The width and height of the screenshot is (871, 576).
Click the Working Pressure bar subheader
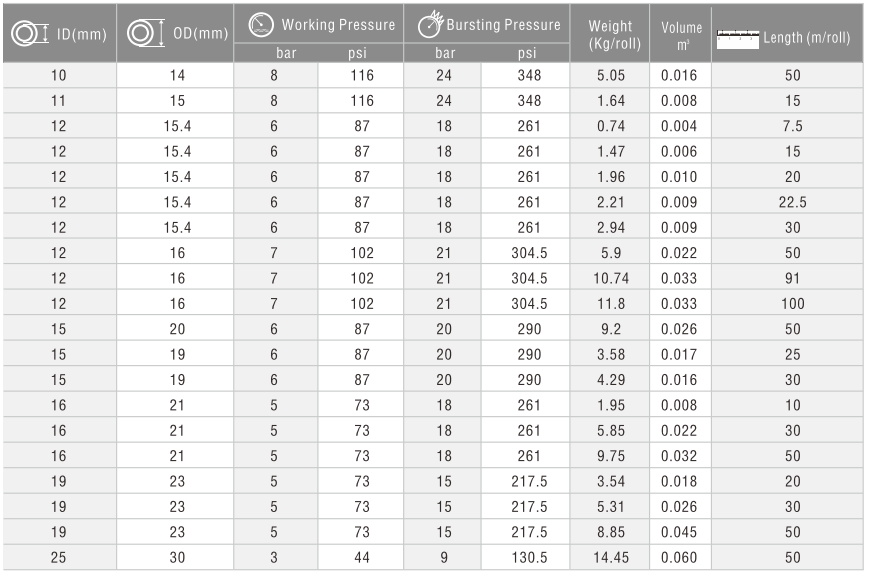[286, 53]
